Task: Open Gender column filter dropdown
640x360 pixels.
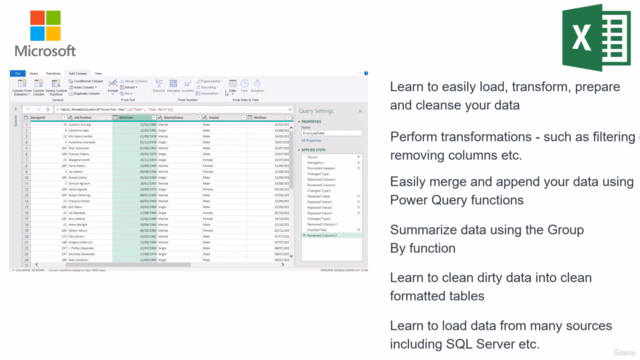Action: (x=244, y=118)
